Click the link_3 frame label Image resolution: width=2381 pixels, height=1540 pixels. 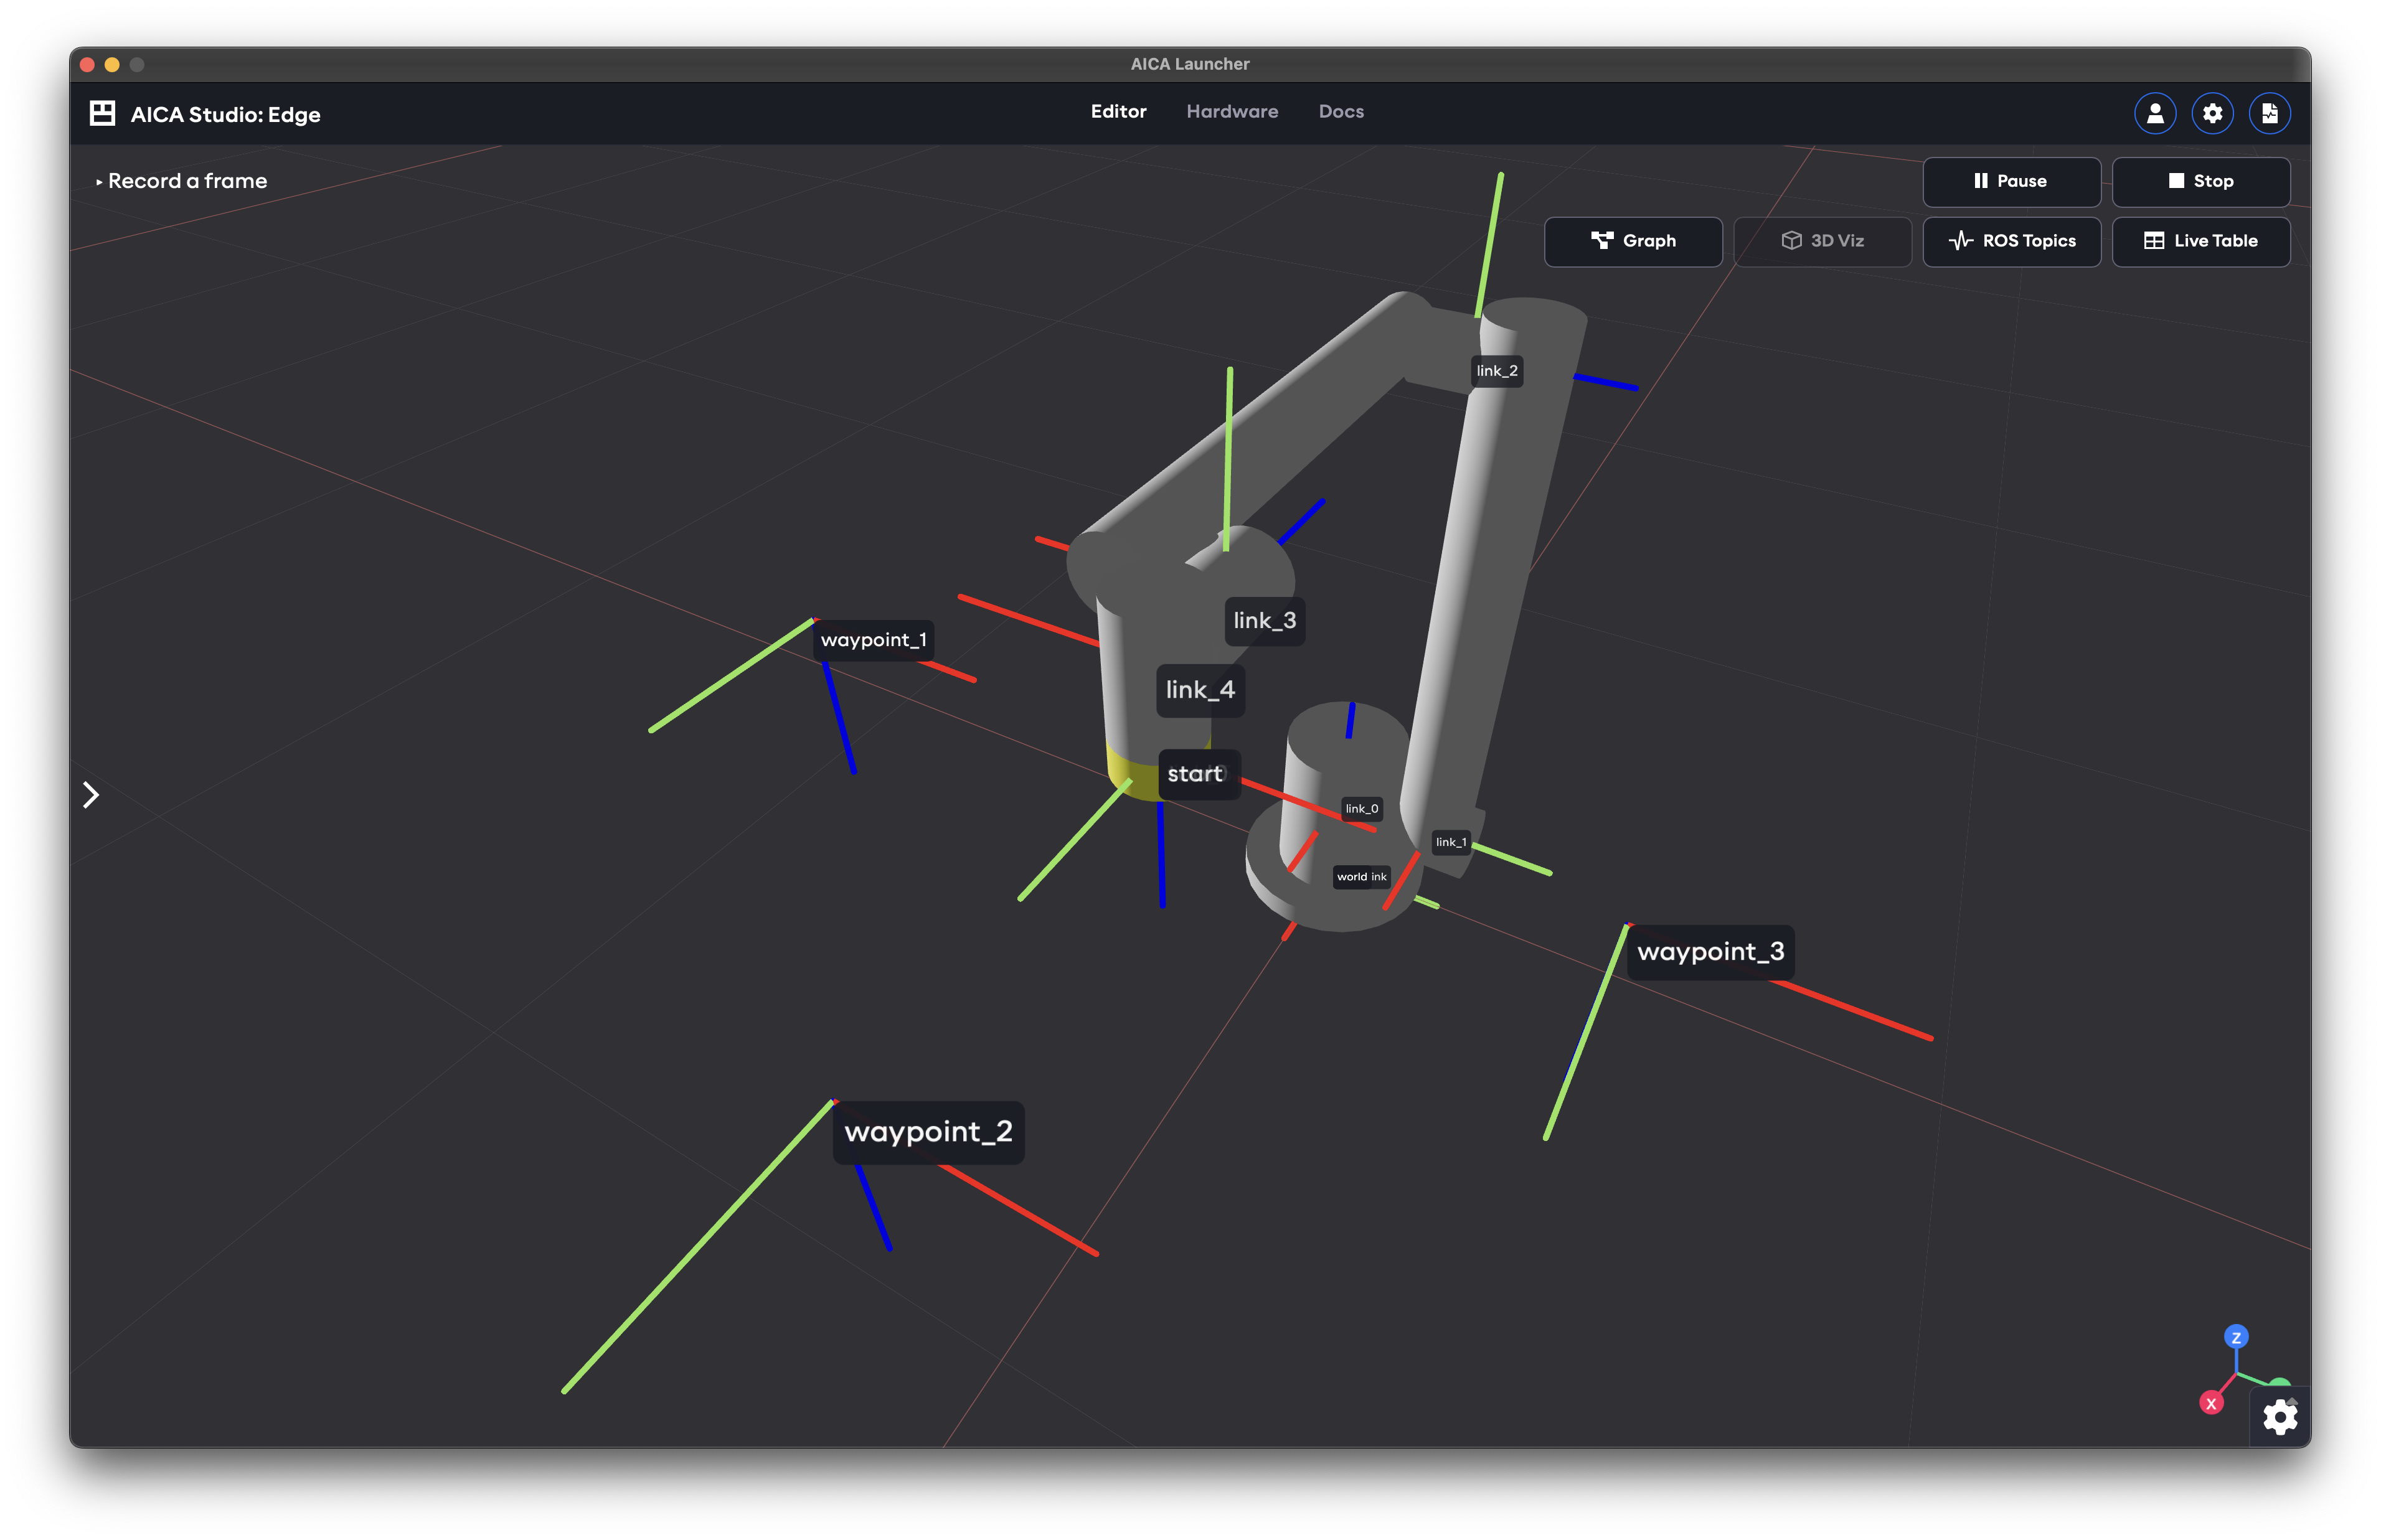(1264, 620)
